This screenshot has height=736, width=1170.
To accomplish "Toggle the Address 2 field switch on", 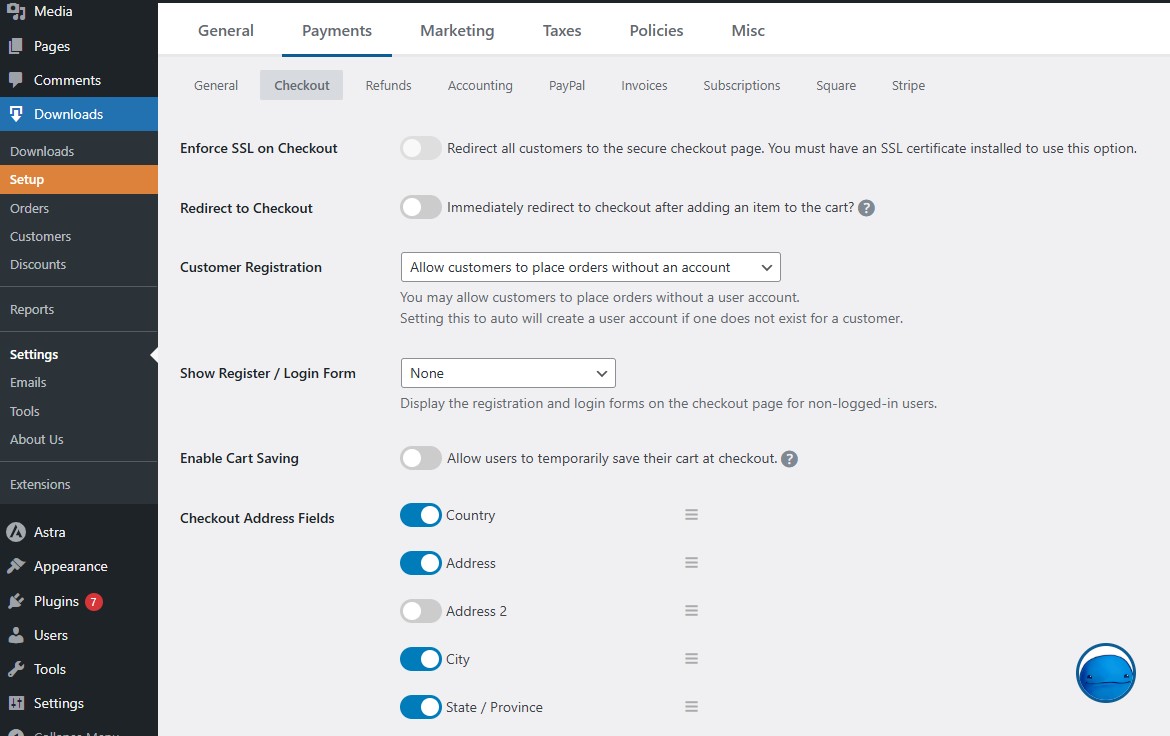I will pos(421,611).
